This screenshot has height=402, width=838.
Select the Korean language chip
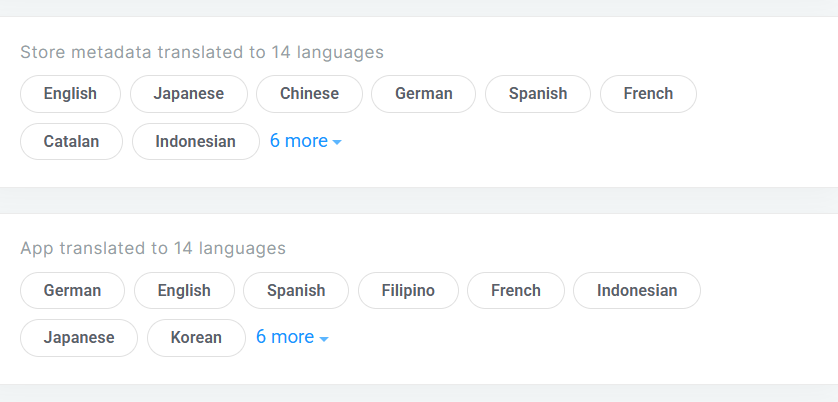tap(196, 338)
